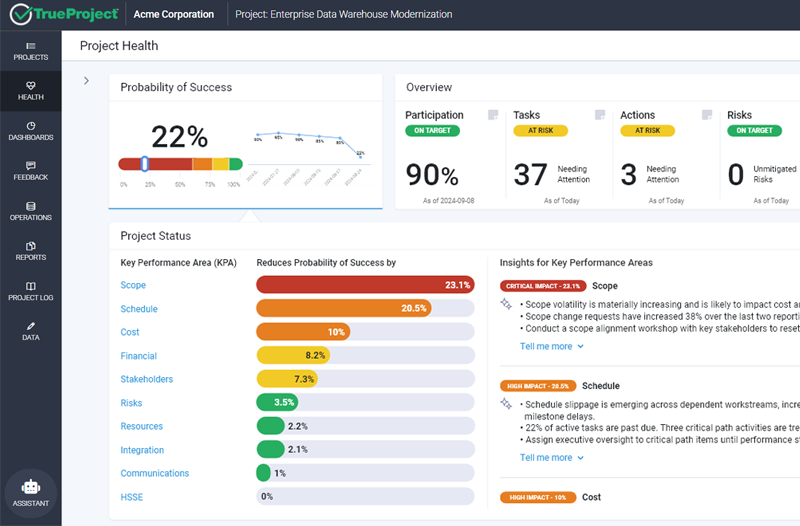Click the Risks ON TARGET badge
This screenshot has width=800, height=526.
(755, 131)
